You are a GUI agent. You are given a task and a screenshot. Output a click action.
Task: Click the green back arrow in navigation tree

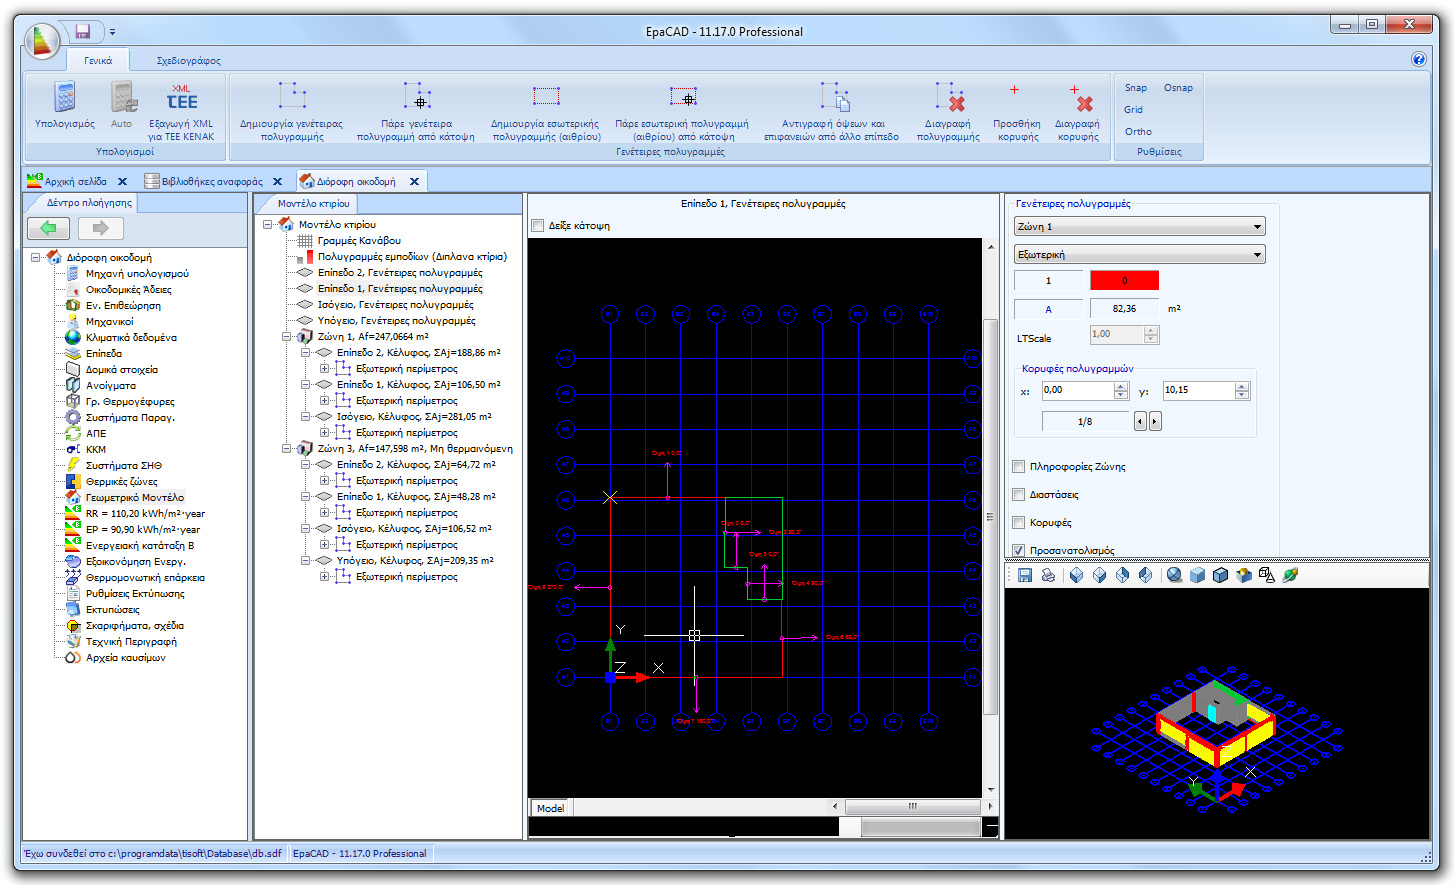(48, 228)
